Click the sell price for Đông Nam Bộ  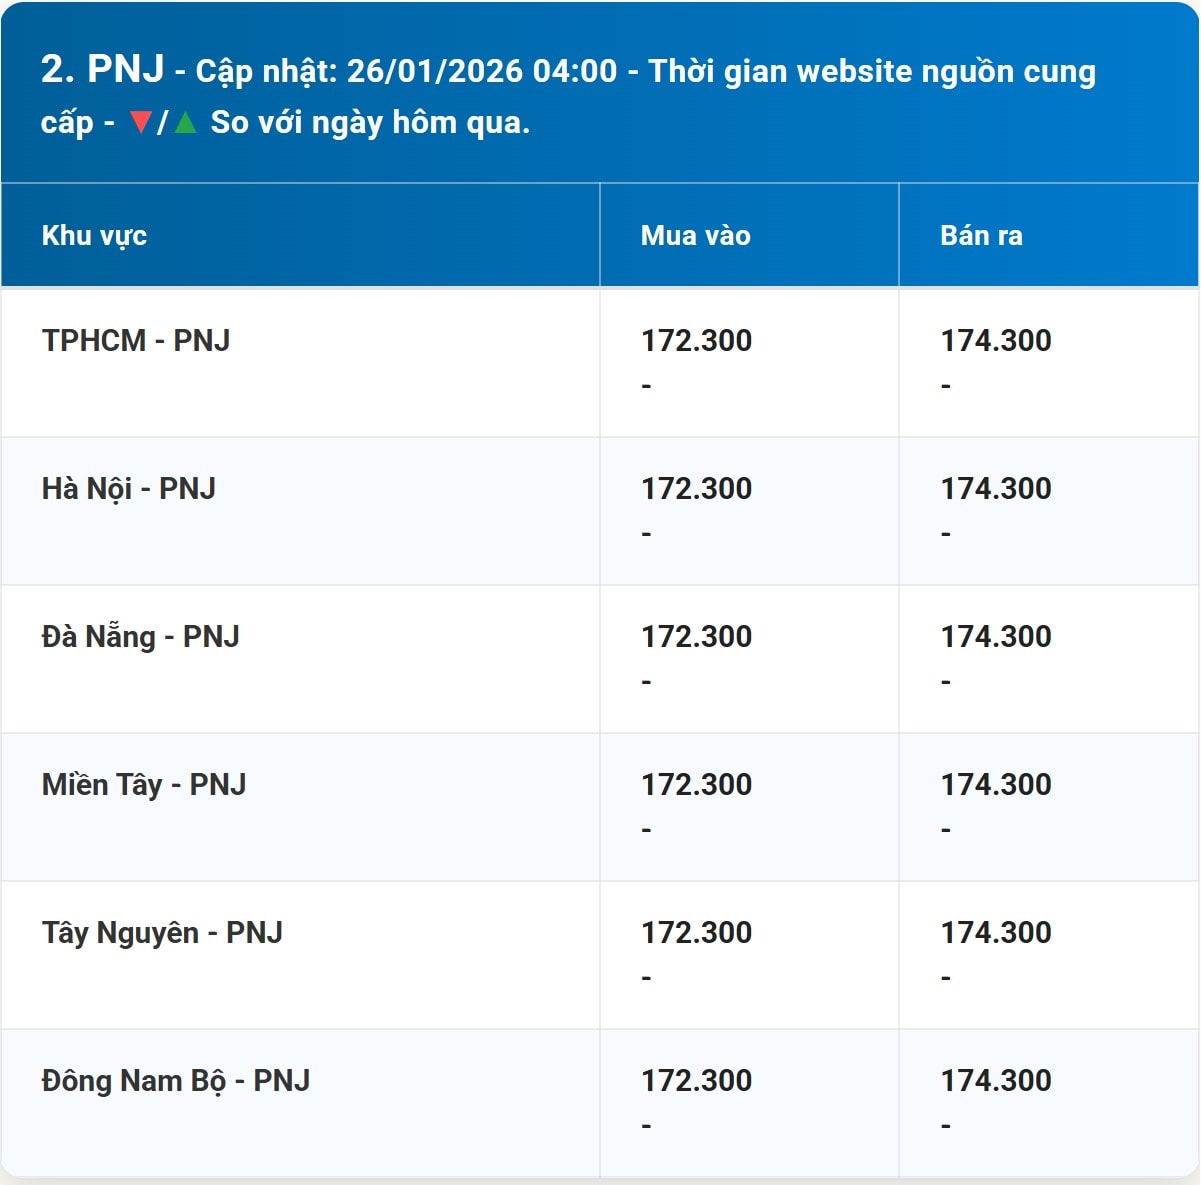pos(996,1080)
